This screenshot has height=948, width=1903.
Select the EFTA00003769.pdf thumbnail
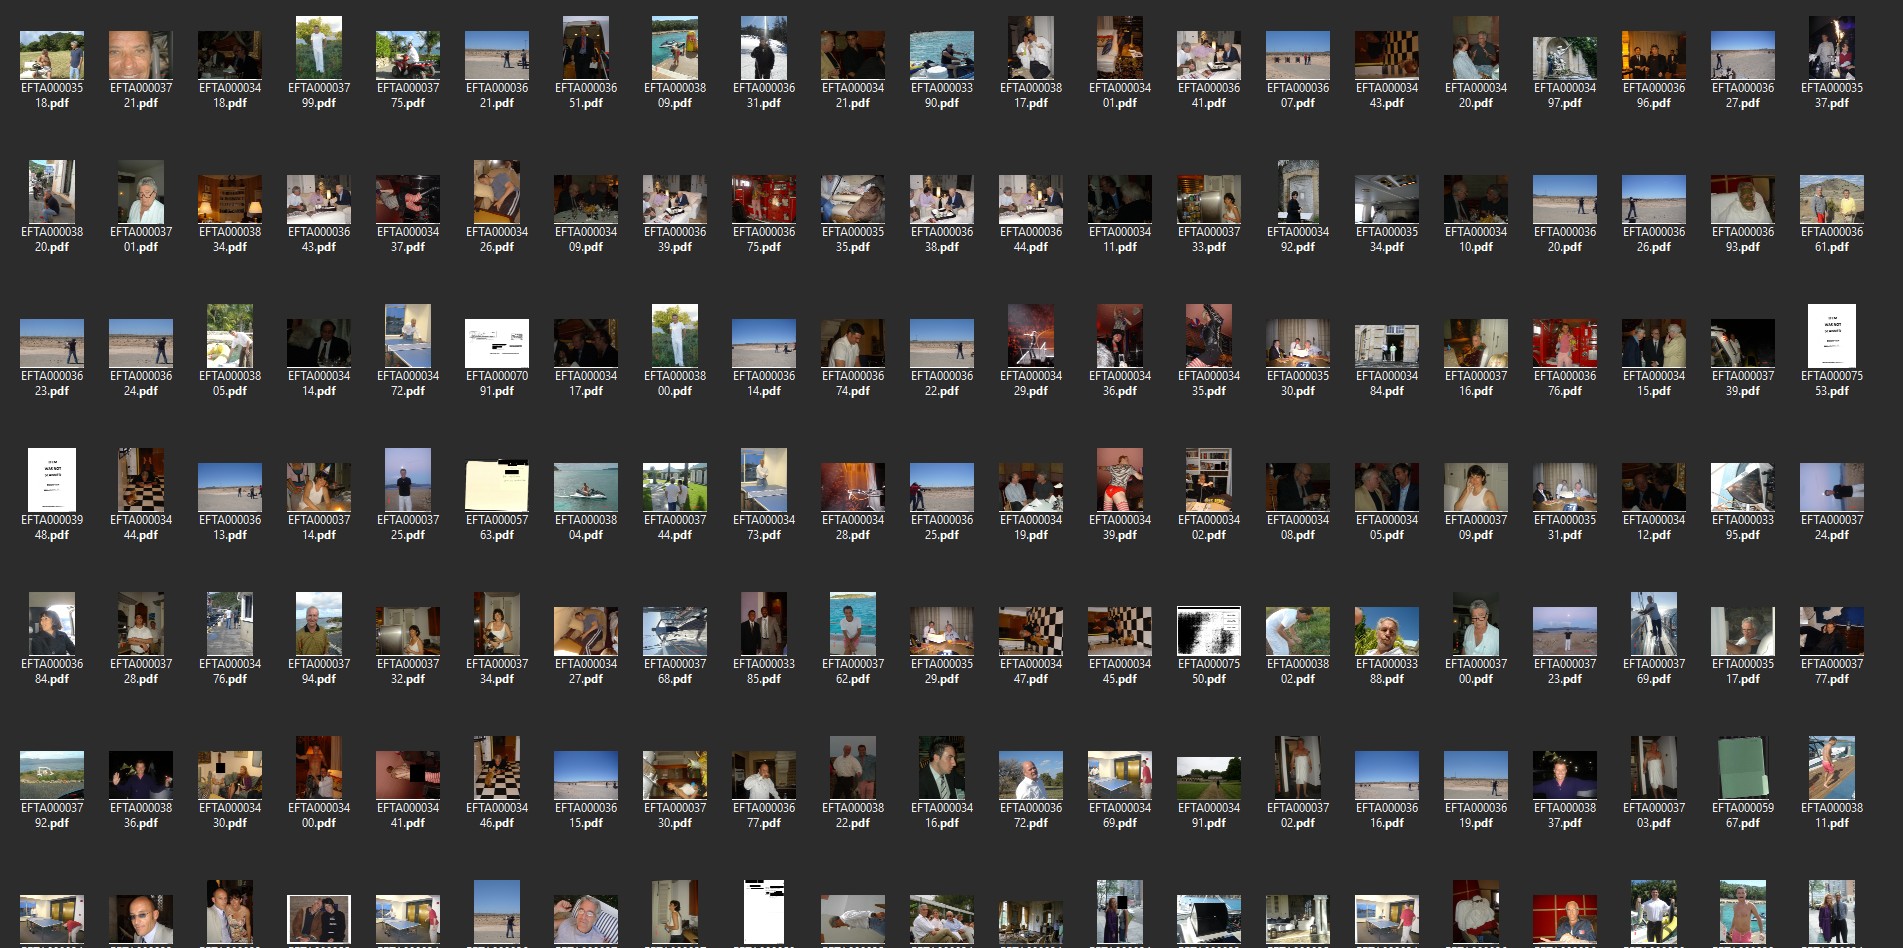[x=1654, y=623]
